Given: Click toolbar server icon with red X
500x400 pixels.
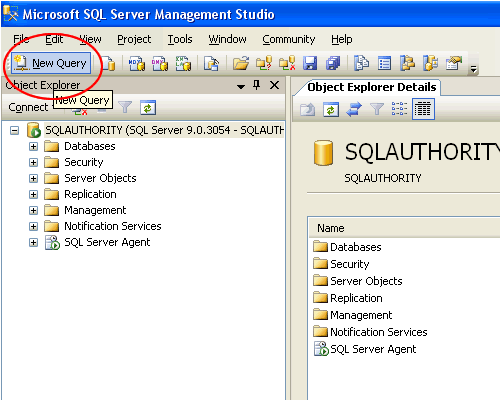Looking at the screenshot, I should coord(287,63).
